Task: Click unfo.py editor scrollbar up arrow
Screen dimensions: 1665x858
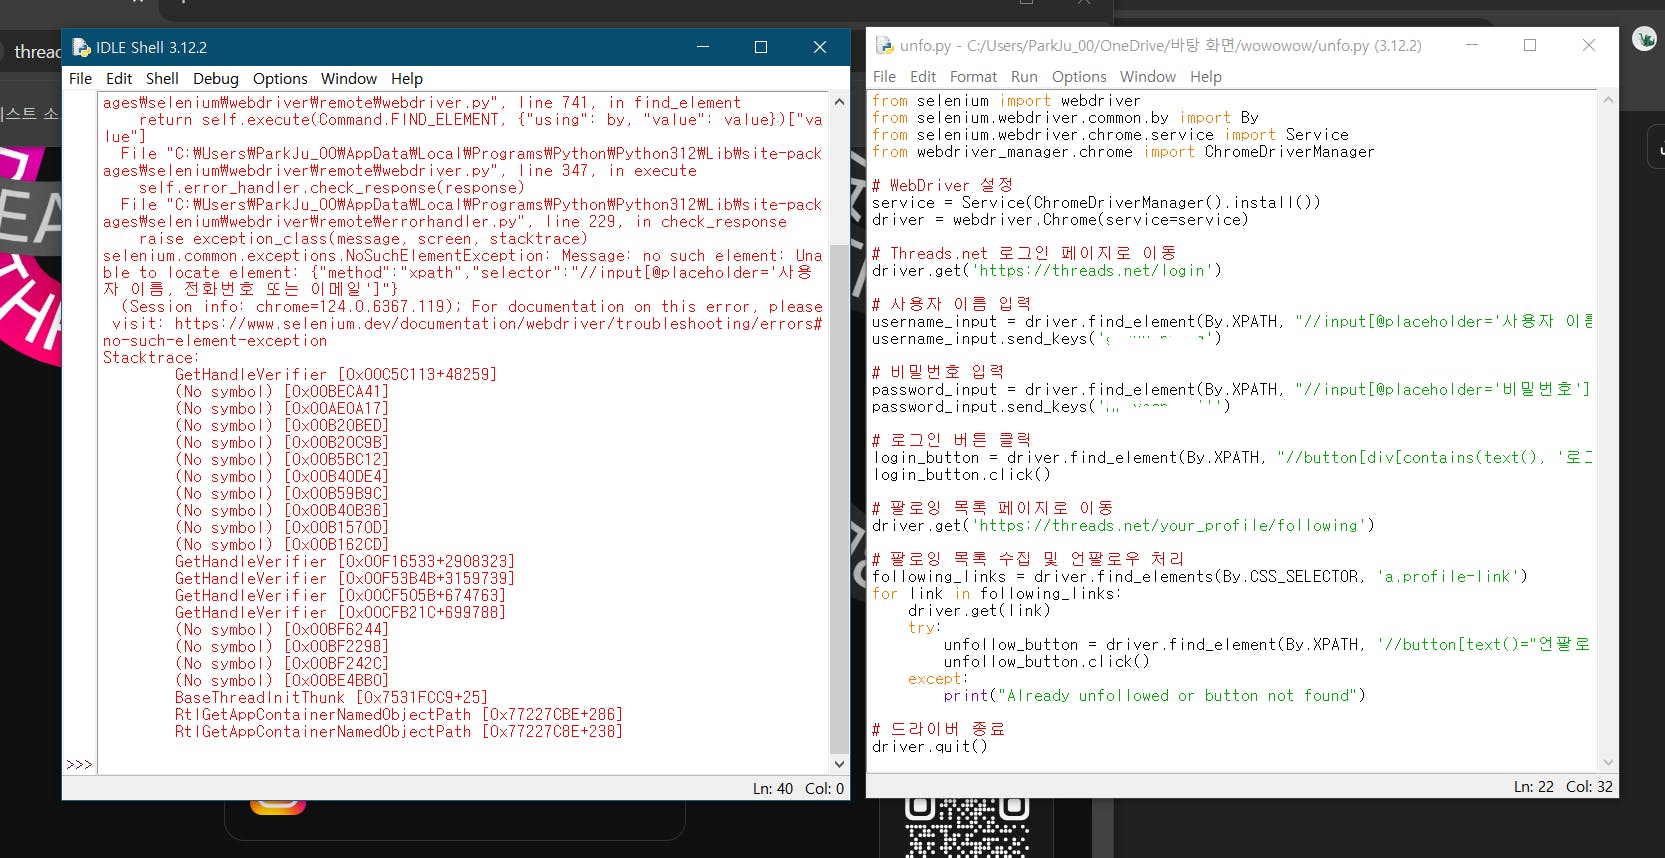Action: point(1608,100)
